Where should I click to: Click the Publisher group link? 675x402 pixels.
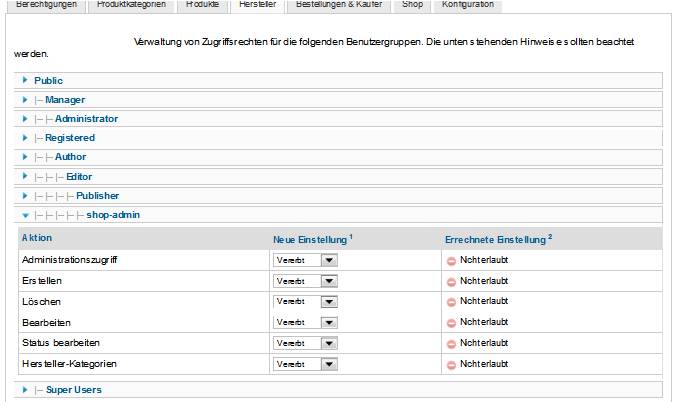click(97, 196)
